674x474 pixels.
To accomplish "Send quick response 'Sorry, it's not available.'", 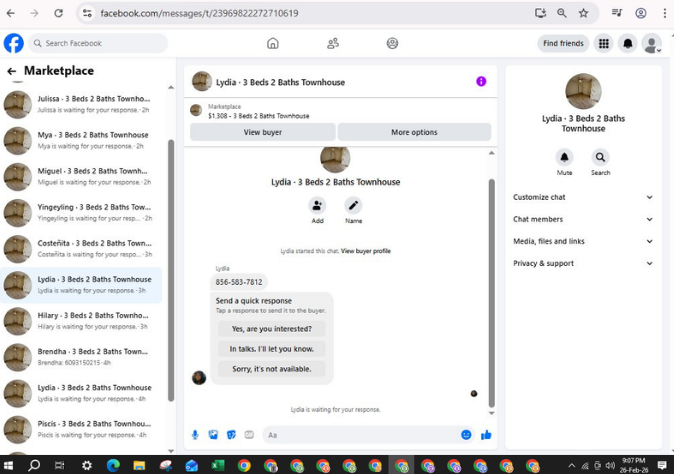I will point(272,369).
